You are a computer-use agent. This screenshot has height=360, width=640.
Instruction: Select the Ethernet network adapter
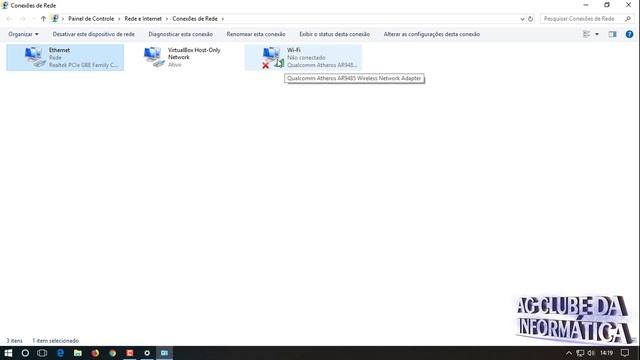point(65,58)
